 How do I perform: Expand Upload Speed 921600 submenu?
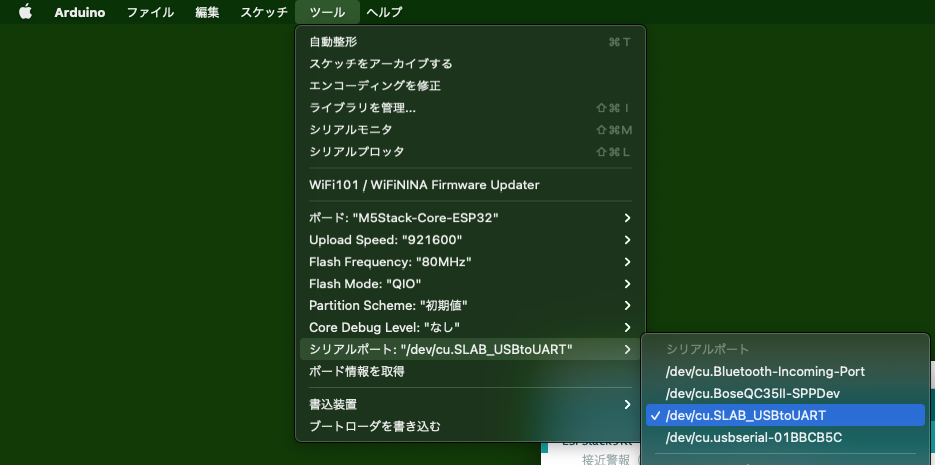(x=470, y=240)
